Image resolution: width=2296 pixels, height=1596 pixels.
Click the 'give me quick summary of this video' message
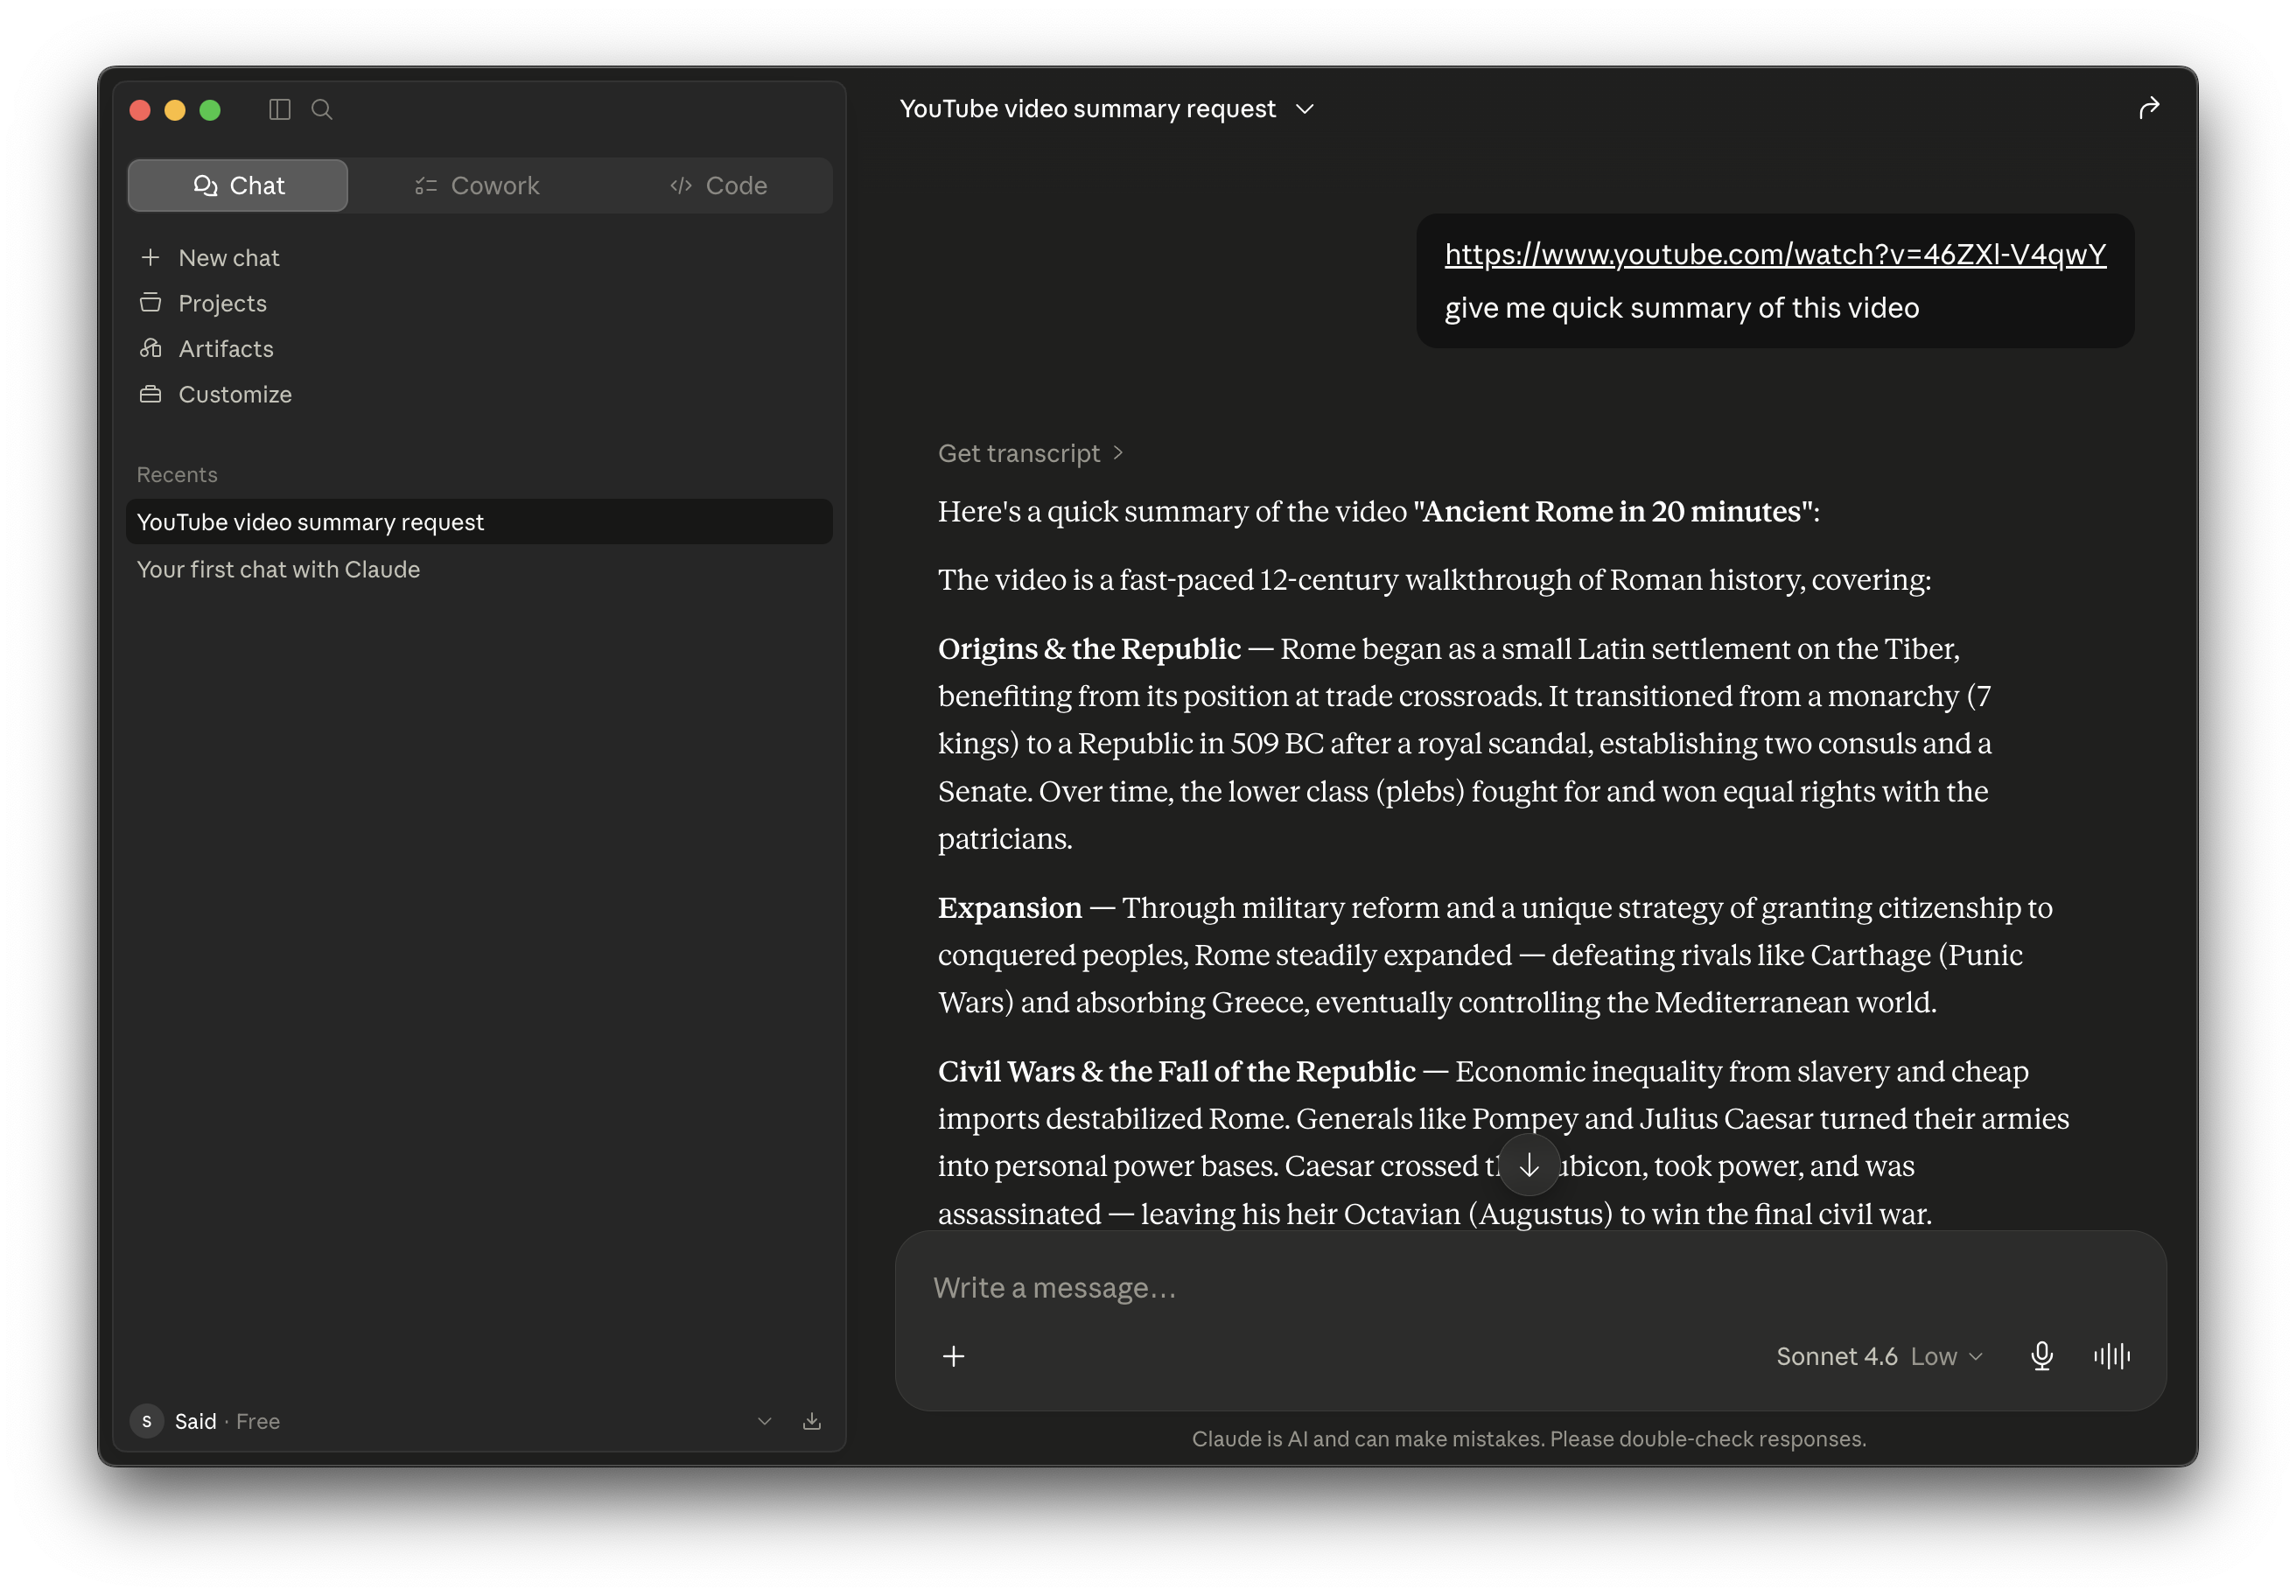[1682, 307]
